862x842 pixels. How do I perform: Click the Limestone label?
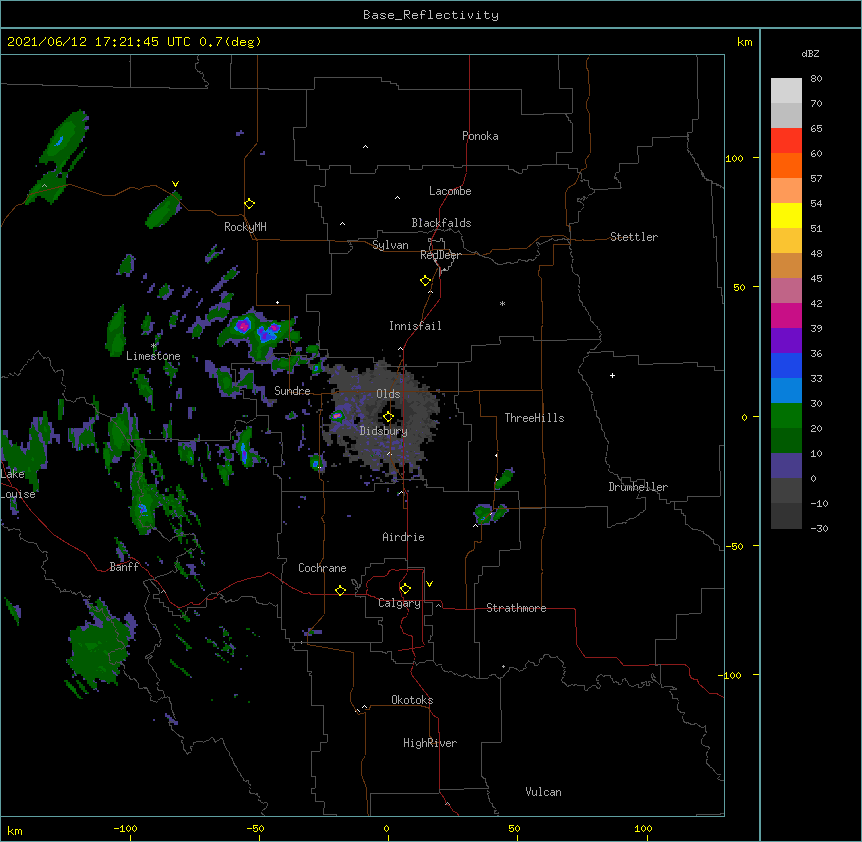click(153, 356)
